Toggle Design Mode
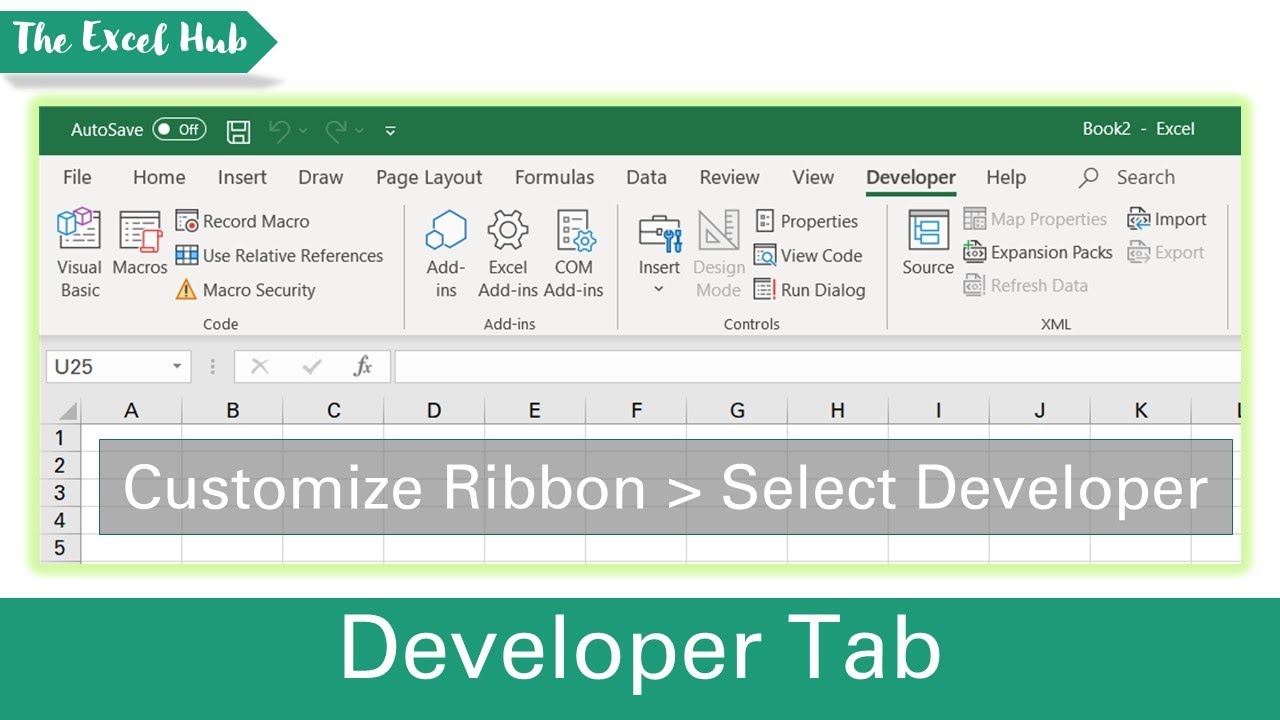The width and height of the screenshot is (1280, 720). (x=718, y=253)
